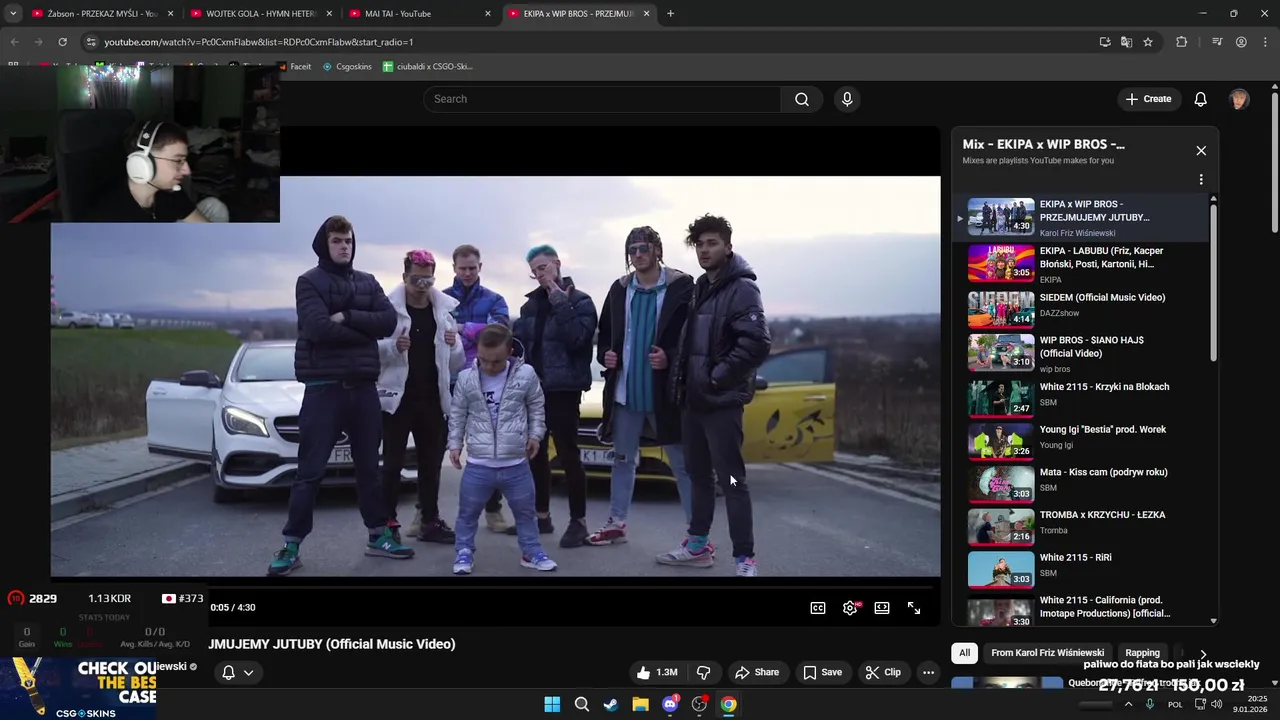Open the Windows Start menu

(552, 704)
